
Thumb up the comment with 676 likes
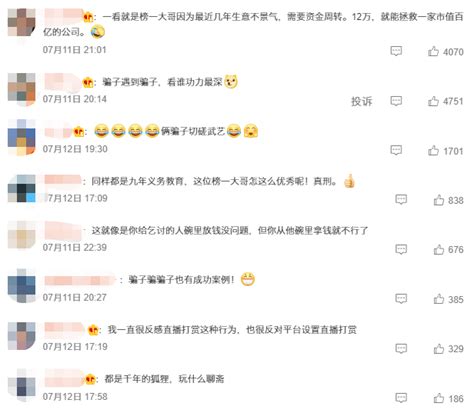(439, 249)
